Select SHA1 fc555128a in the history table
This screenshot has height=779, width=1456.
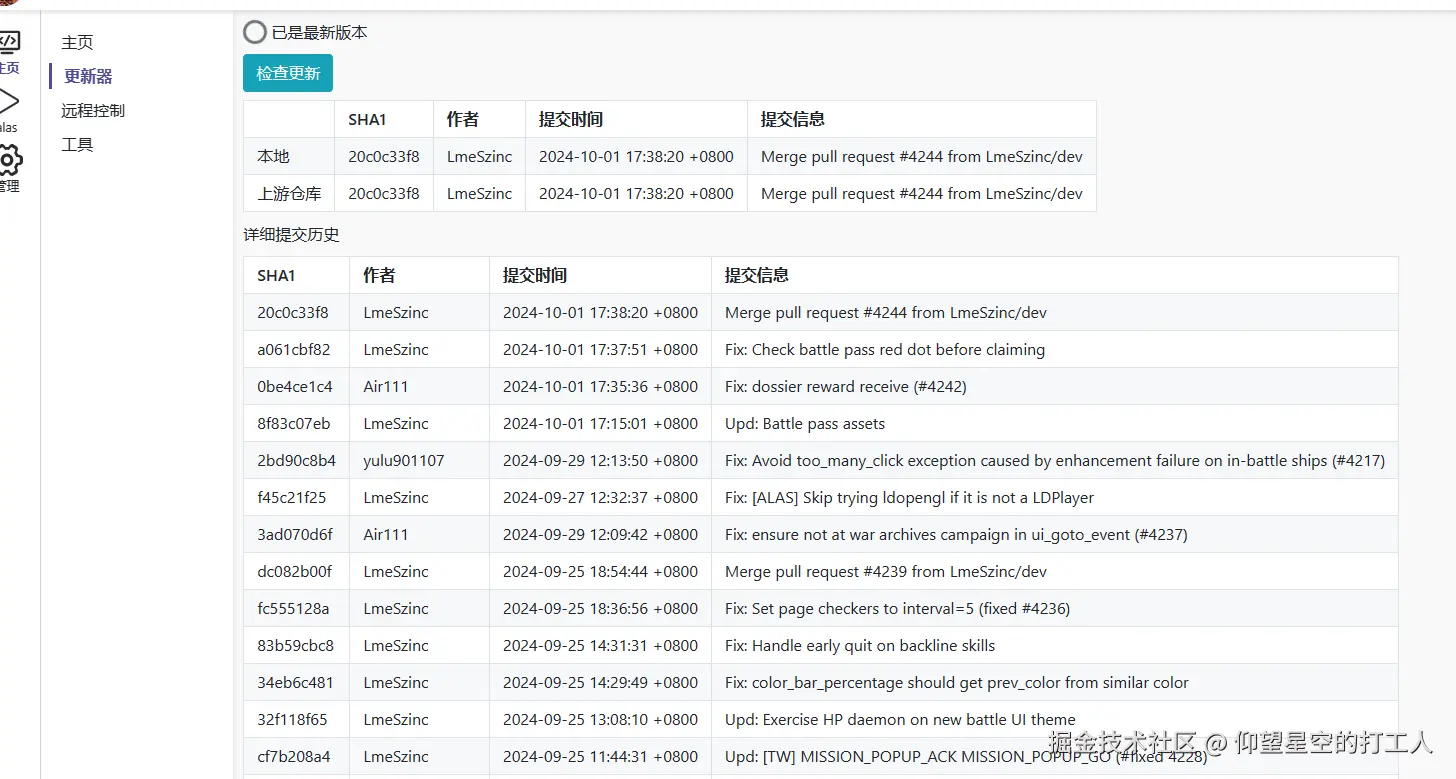click(x=293, y=608)
